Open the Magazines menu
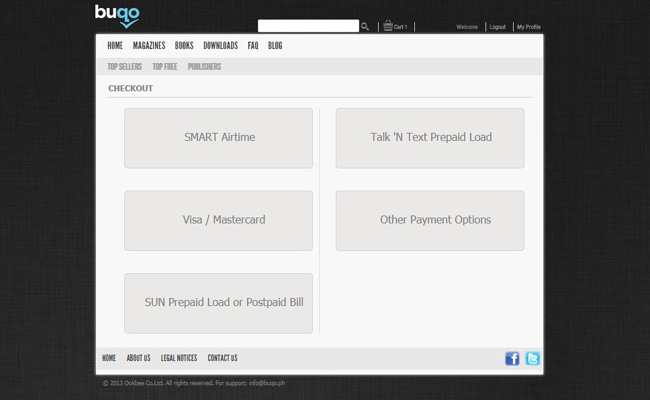 click(149, 46)
